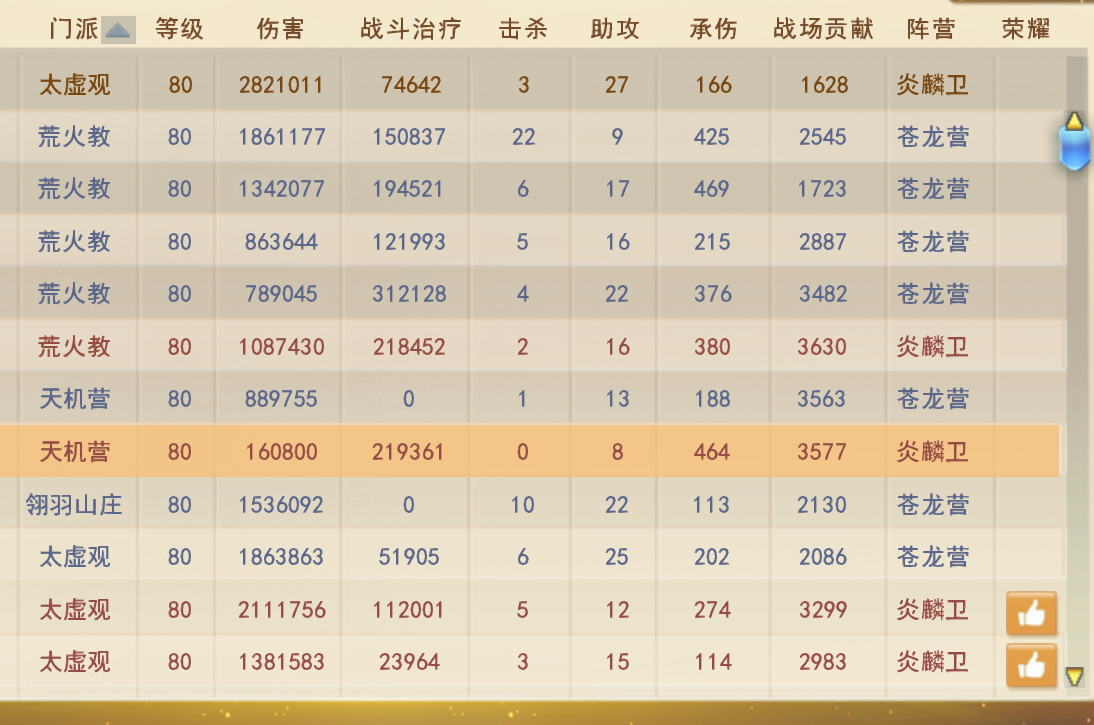Viewport: 1094px width, 725px height.
Task: Select healing value 150837
Action: (409, 137)
